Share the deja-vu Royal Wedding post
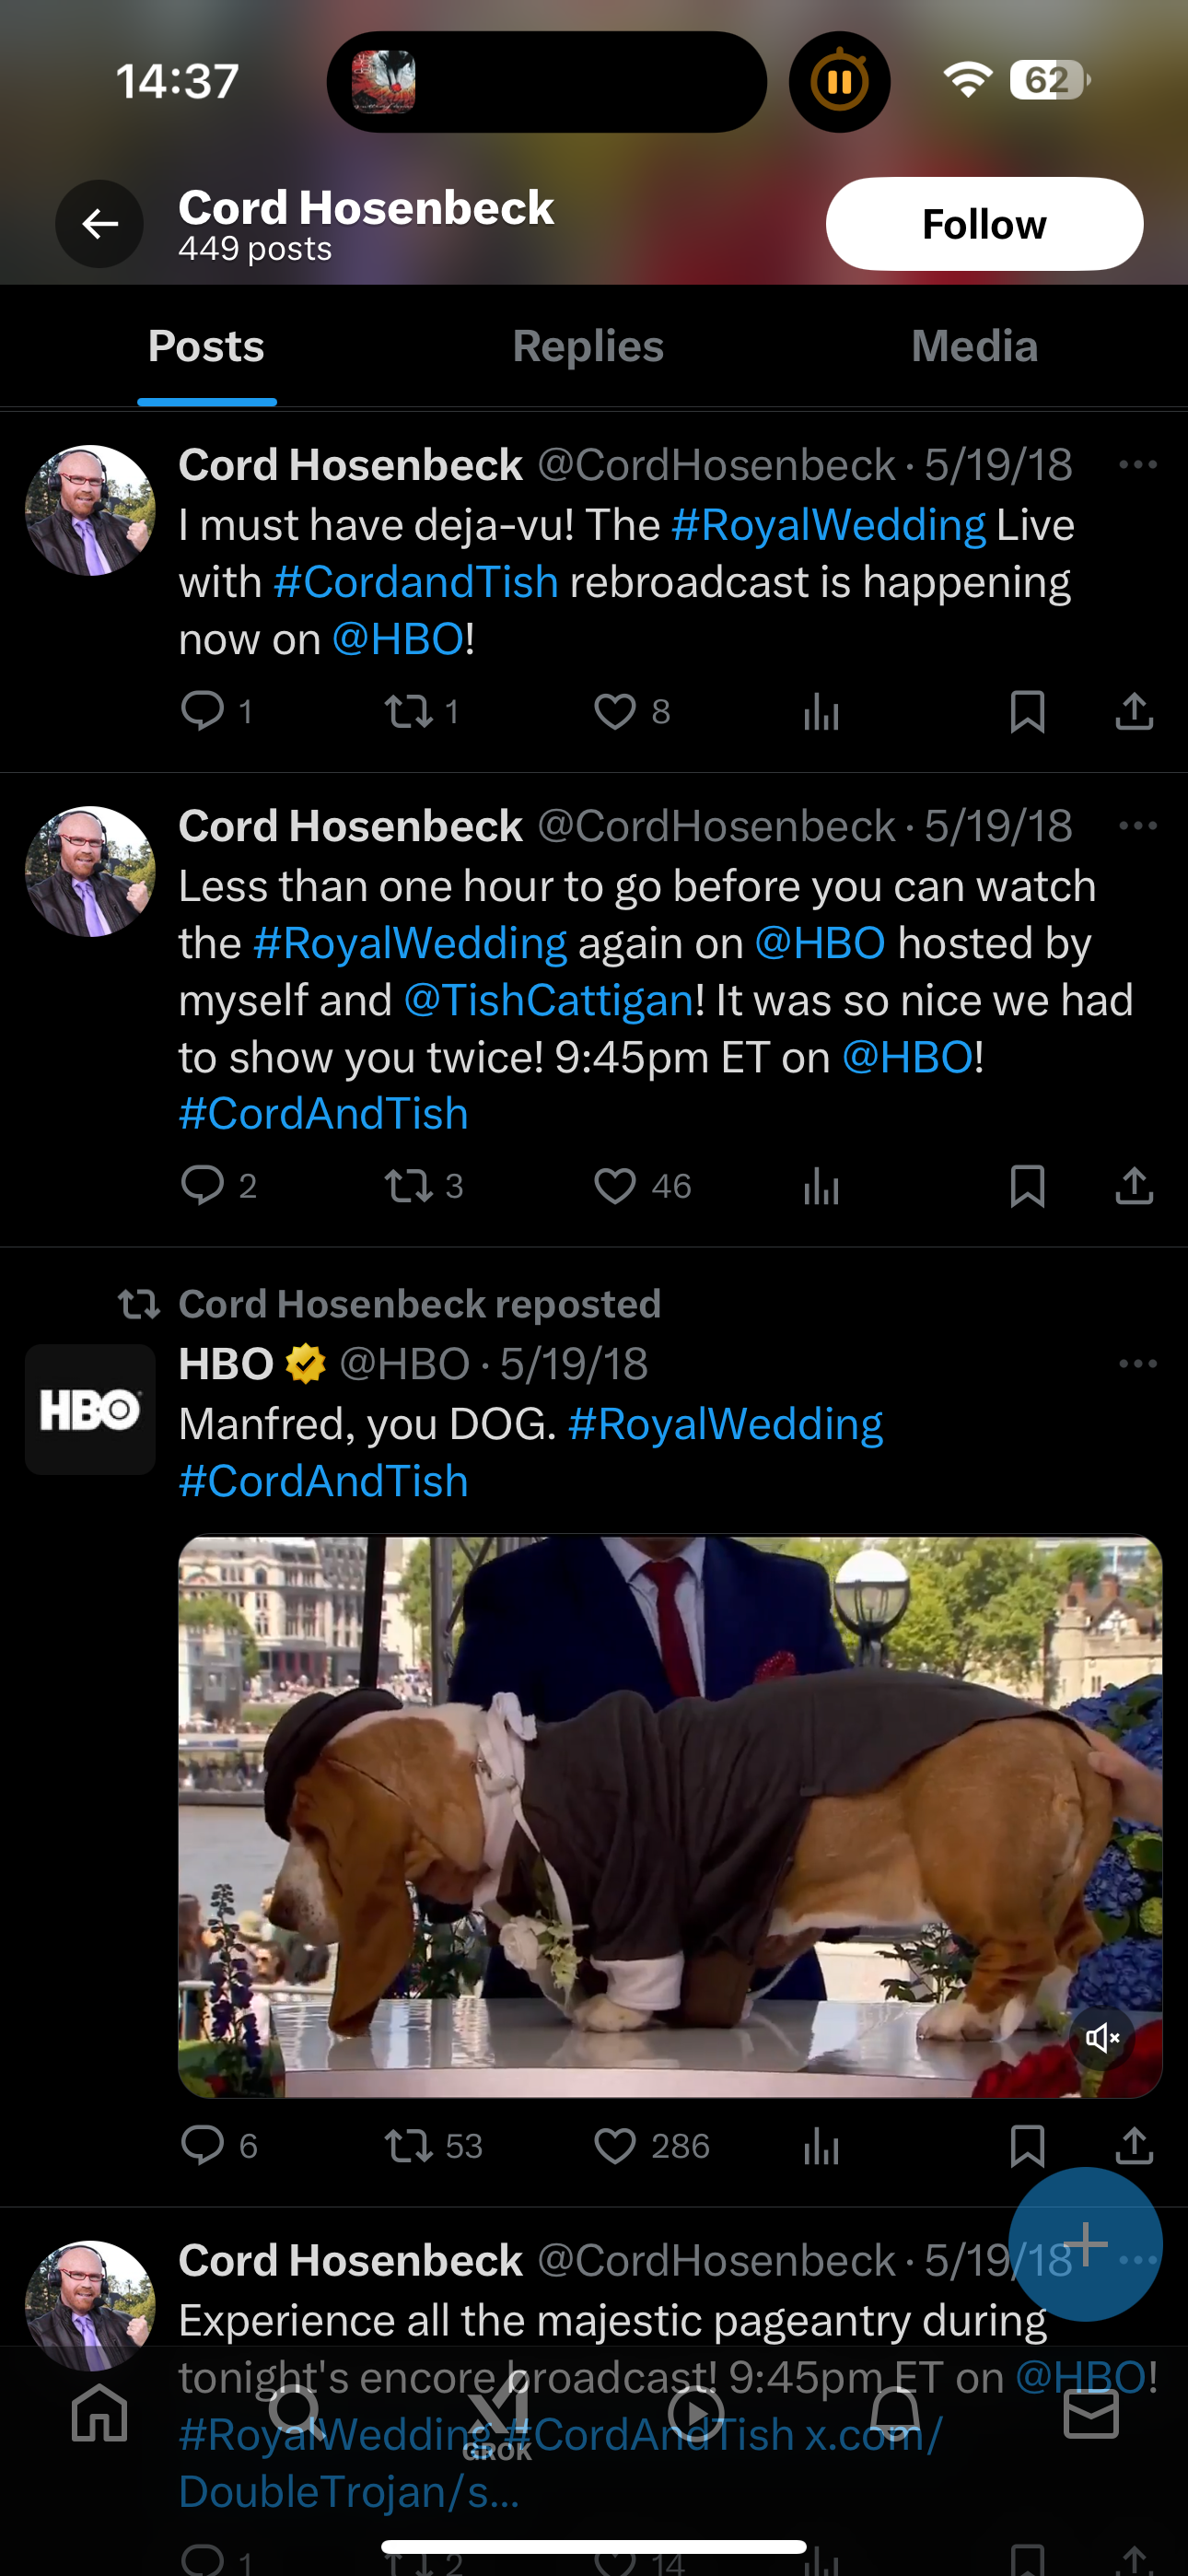Screen dimensions: 1188x2576 (1134, 712)
